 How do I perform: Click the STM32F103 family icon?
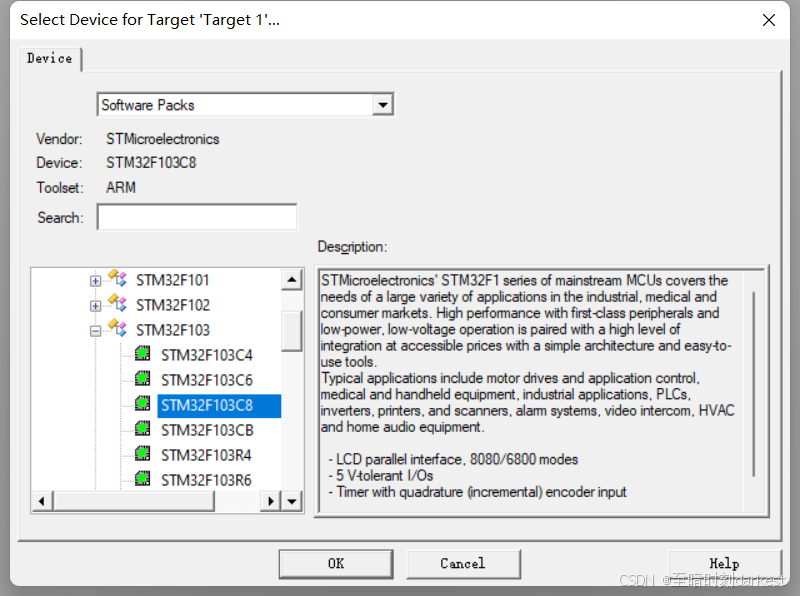117,328
